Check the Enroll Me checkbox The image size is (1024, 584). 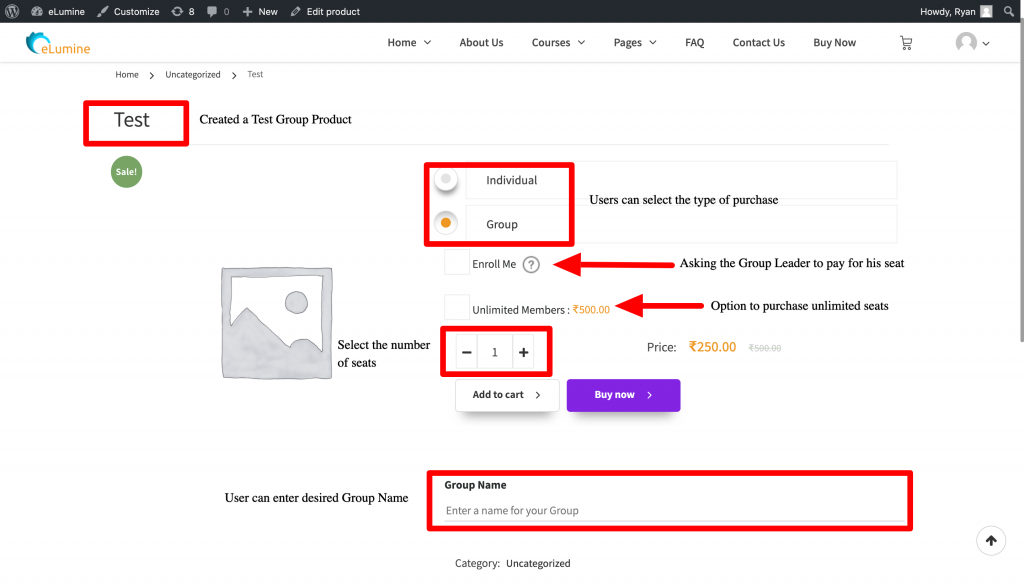pos(457,263)
